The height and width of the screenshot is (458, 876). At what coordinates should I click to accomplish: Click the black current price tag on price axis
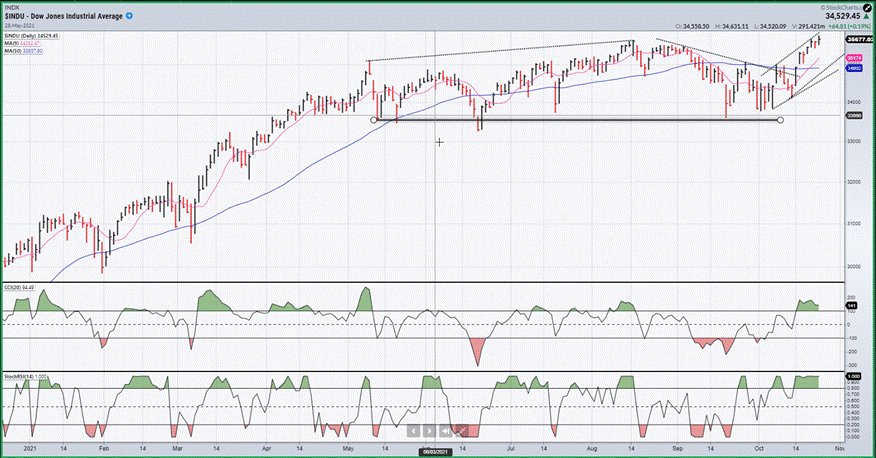pos(859,40)
